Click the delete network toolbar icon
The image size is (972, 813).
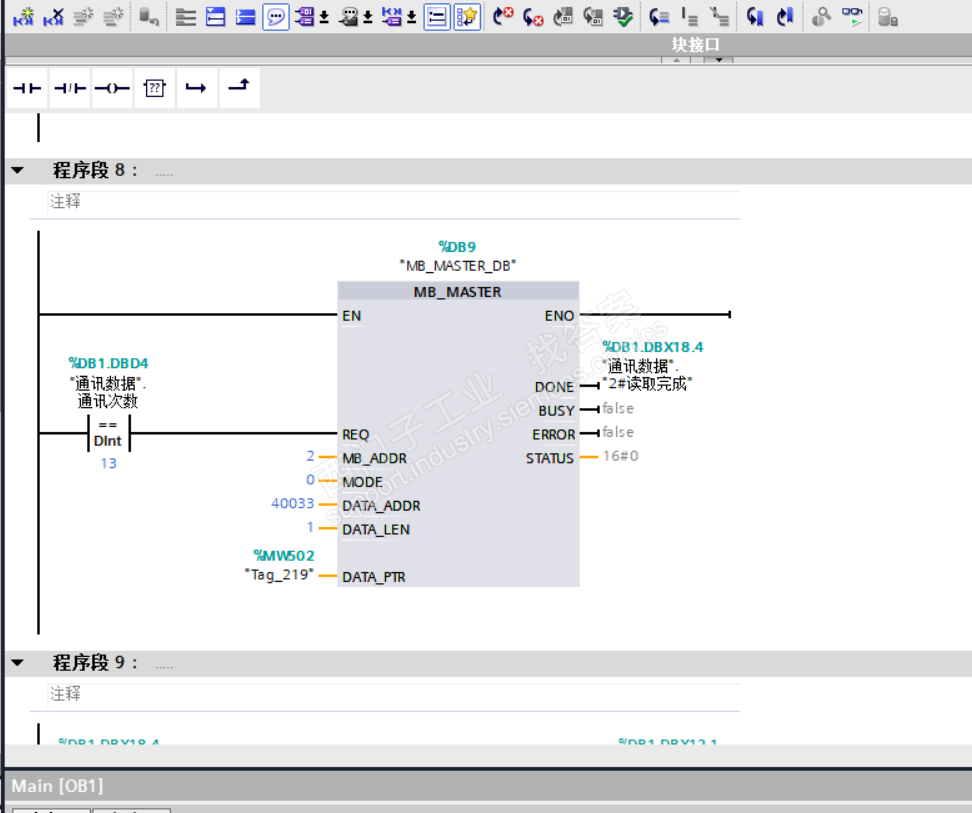pyautogui.click(x=53, y=16)
